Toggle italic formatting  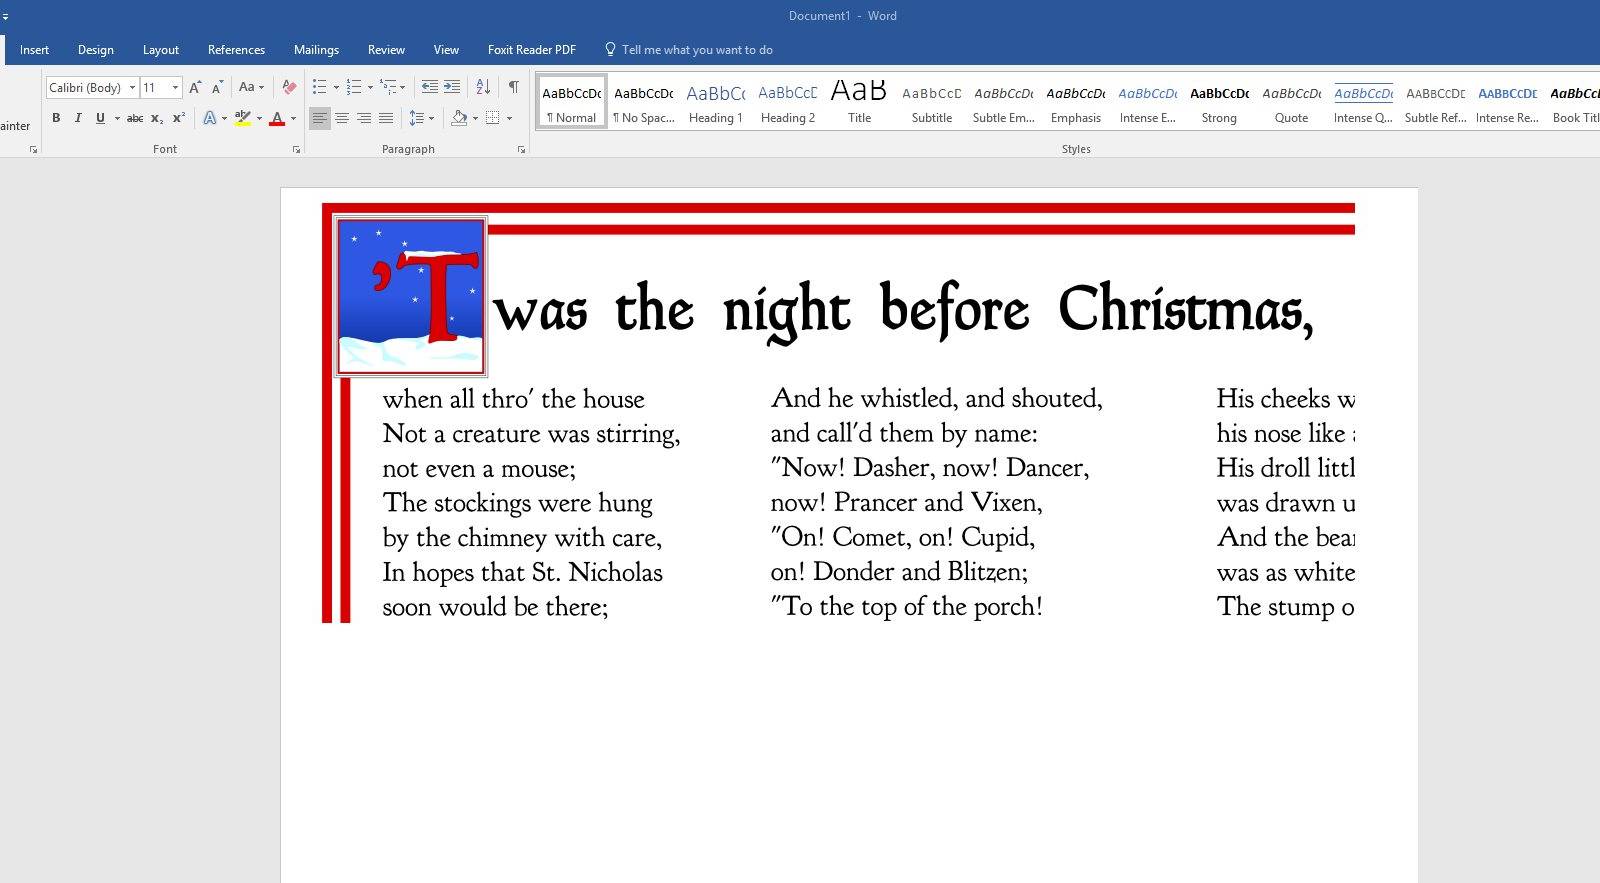[78, 118]
